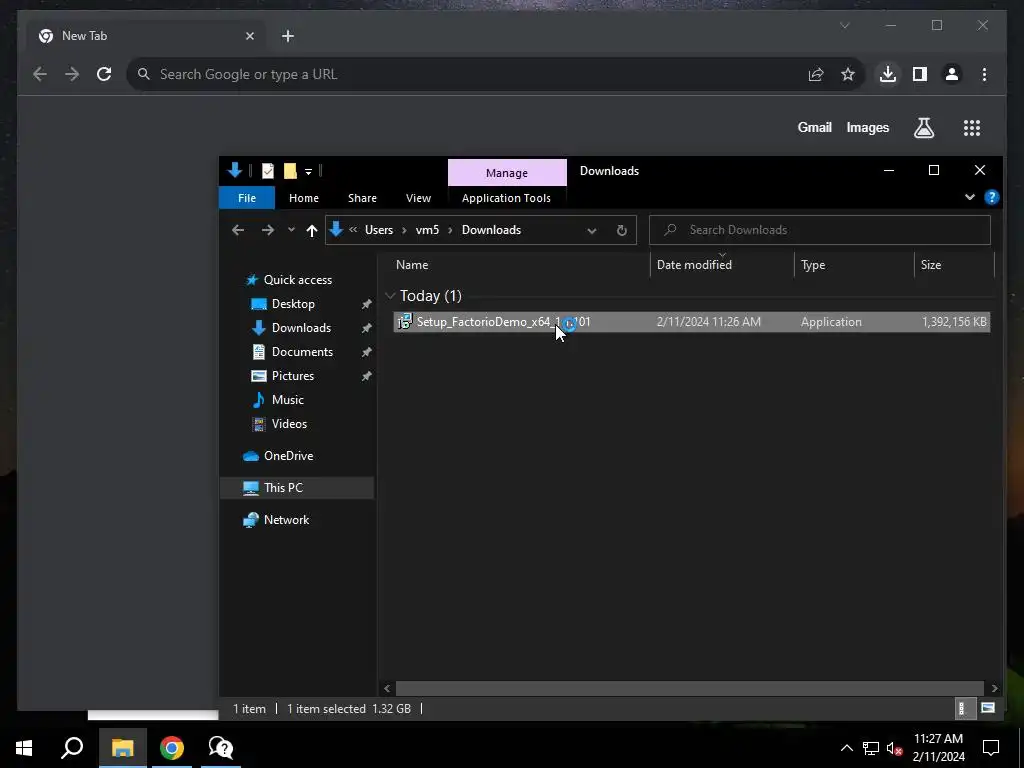Open the Windows Start menu

point(24,748)
